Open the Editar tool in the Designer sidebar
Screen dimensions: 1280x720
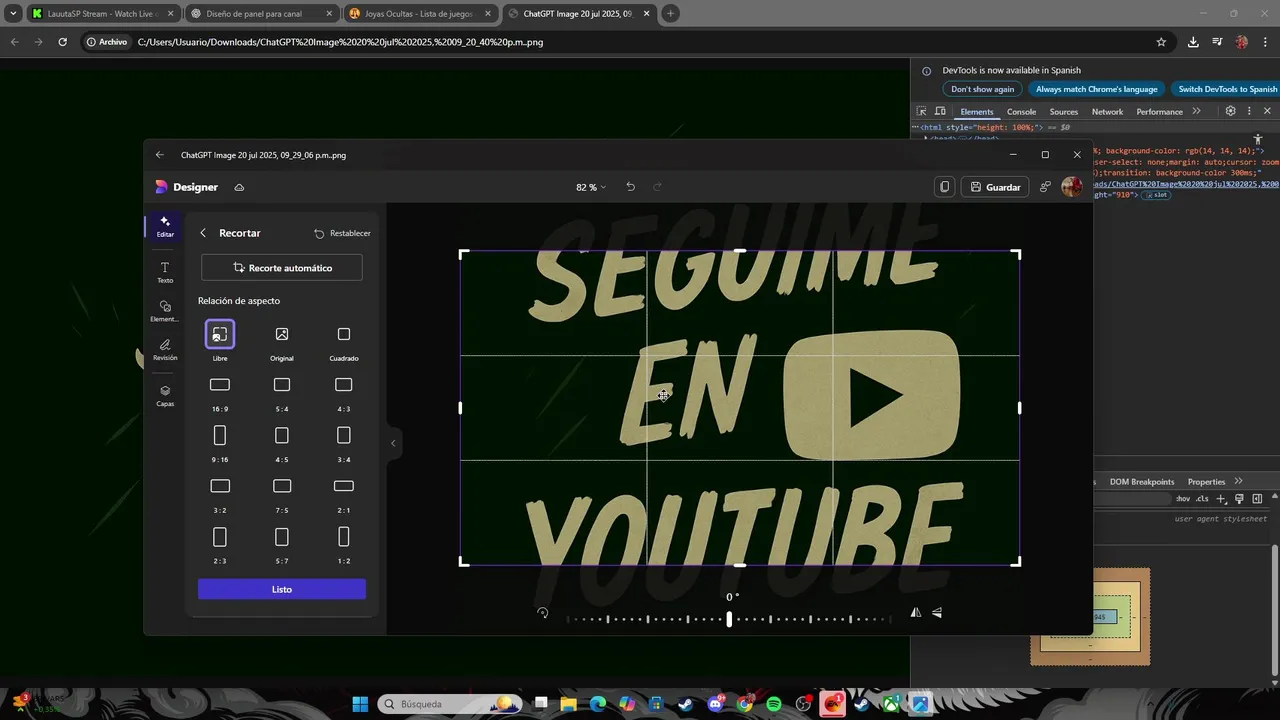click(x=165, y=226)
